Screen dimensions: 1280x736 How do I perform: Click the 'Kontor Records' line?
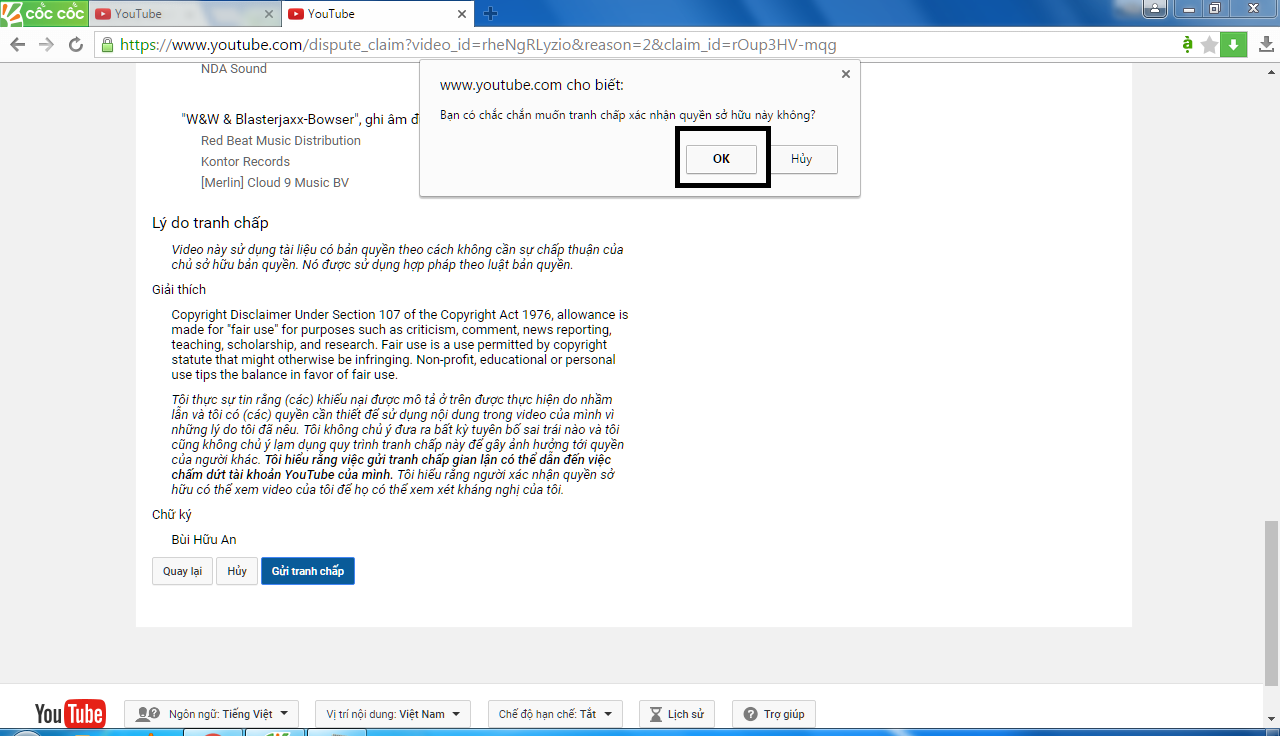pyautogui.click(x=245, y=162)
